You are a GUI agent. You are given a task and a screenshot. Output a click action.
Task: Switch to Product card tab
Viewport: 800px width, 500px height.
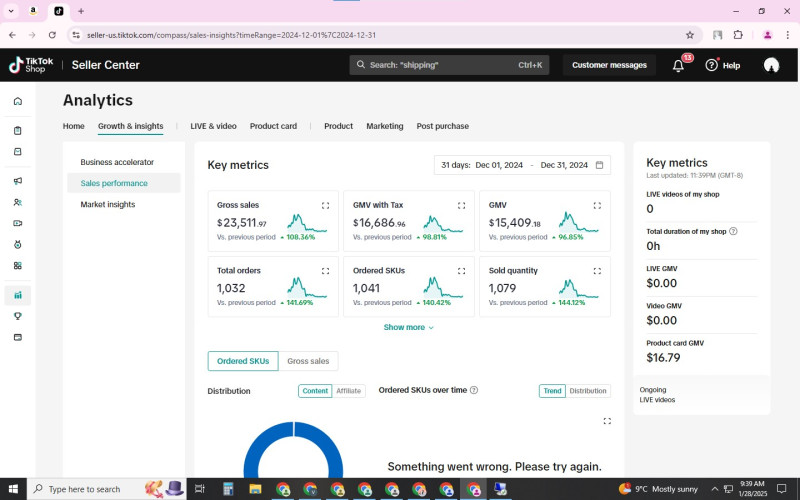pyautogui.click(x=273, y=126)
